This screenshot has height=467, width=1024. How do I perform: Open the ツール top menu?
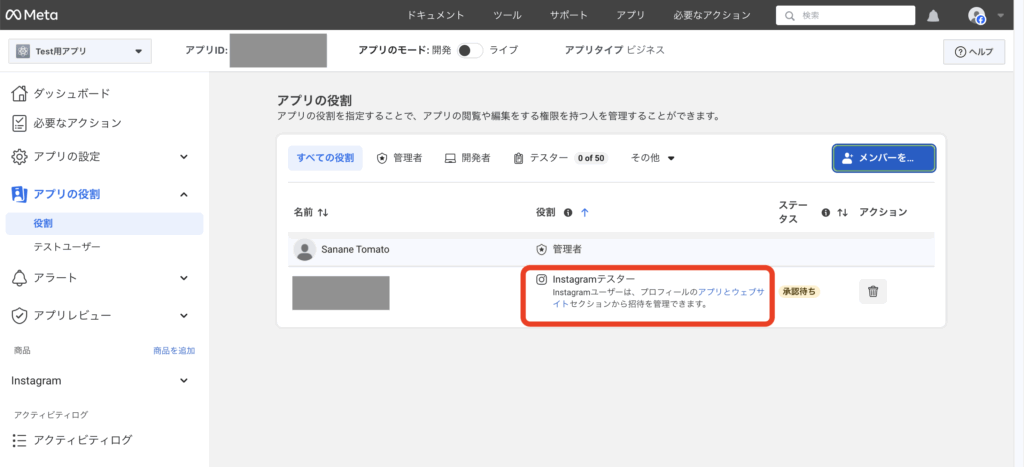[507, 15]
